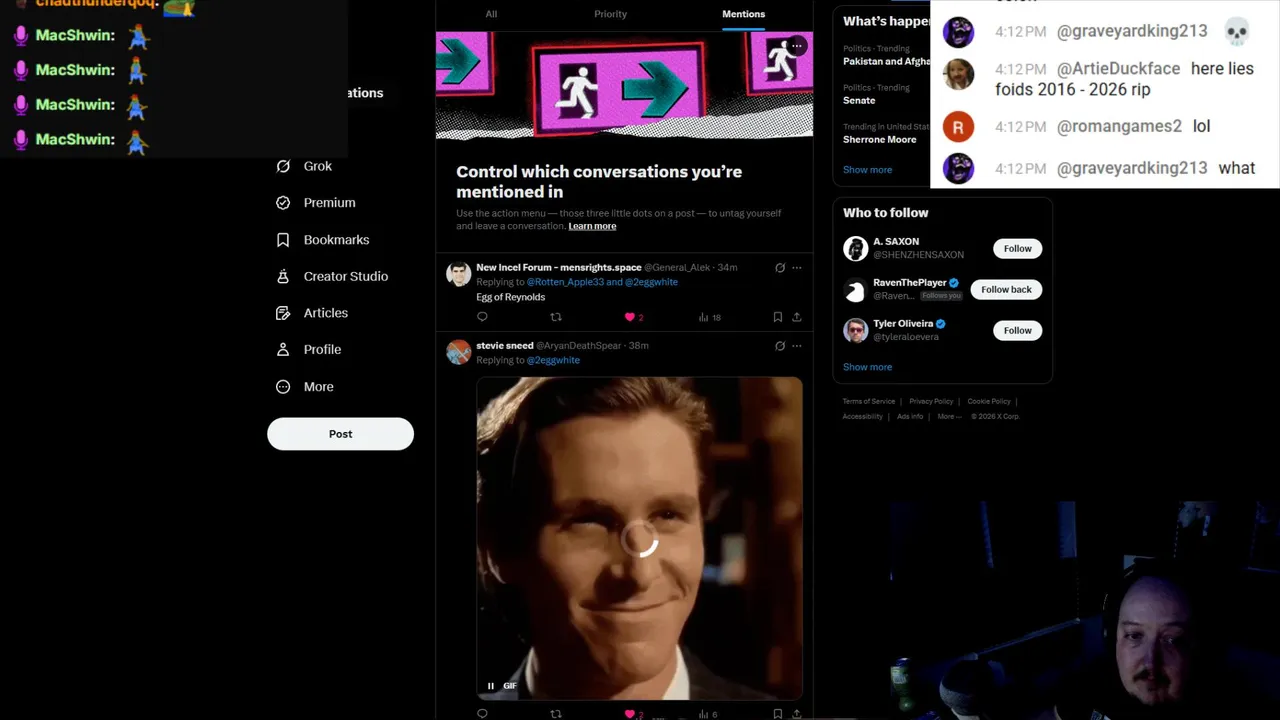
Task: Open Grok action on stevie sneed post
Action: pos(780,346)
